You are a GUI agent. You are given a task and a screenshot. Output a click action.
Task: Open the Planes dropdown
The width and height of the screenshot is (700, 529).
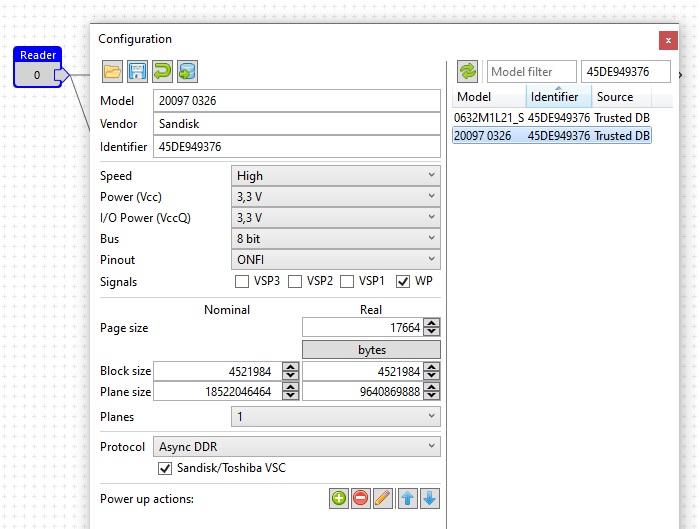click(336, 417)
